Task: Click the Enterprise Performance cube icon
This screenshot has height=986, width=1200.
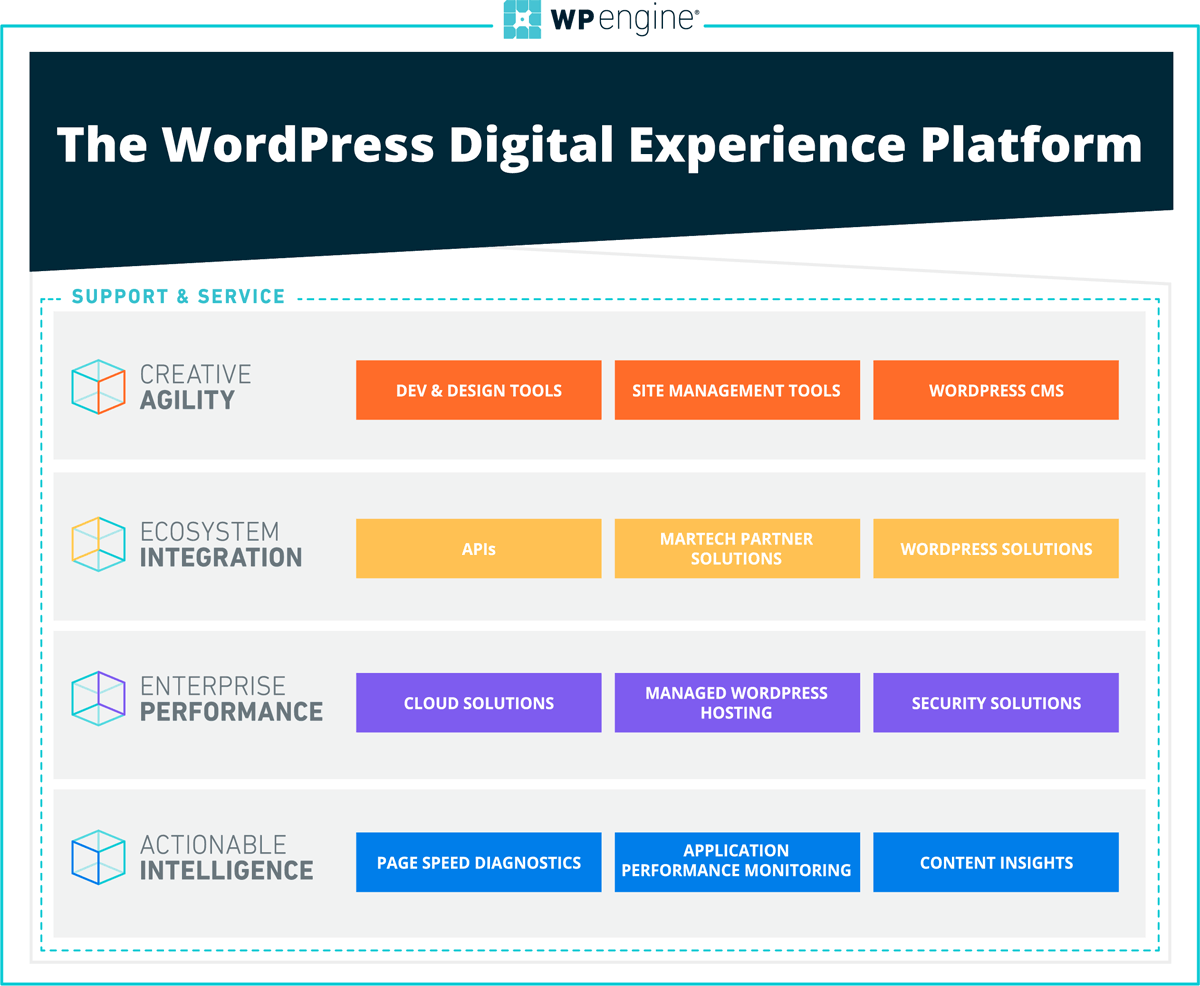Action: (x=98, y=698)
